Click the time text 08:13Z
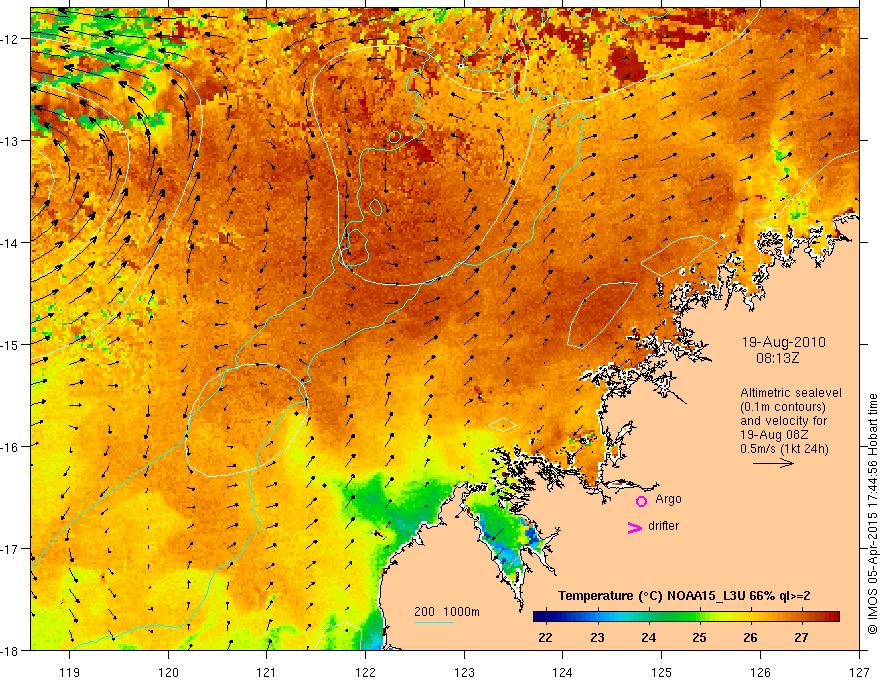Screen dimensions: 880x680 click(777, 358)
